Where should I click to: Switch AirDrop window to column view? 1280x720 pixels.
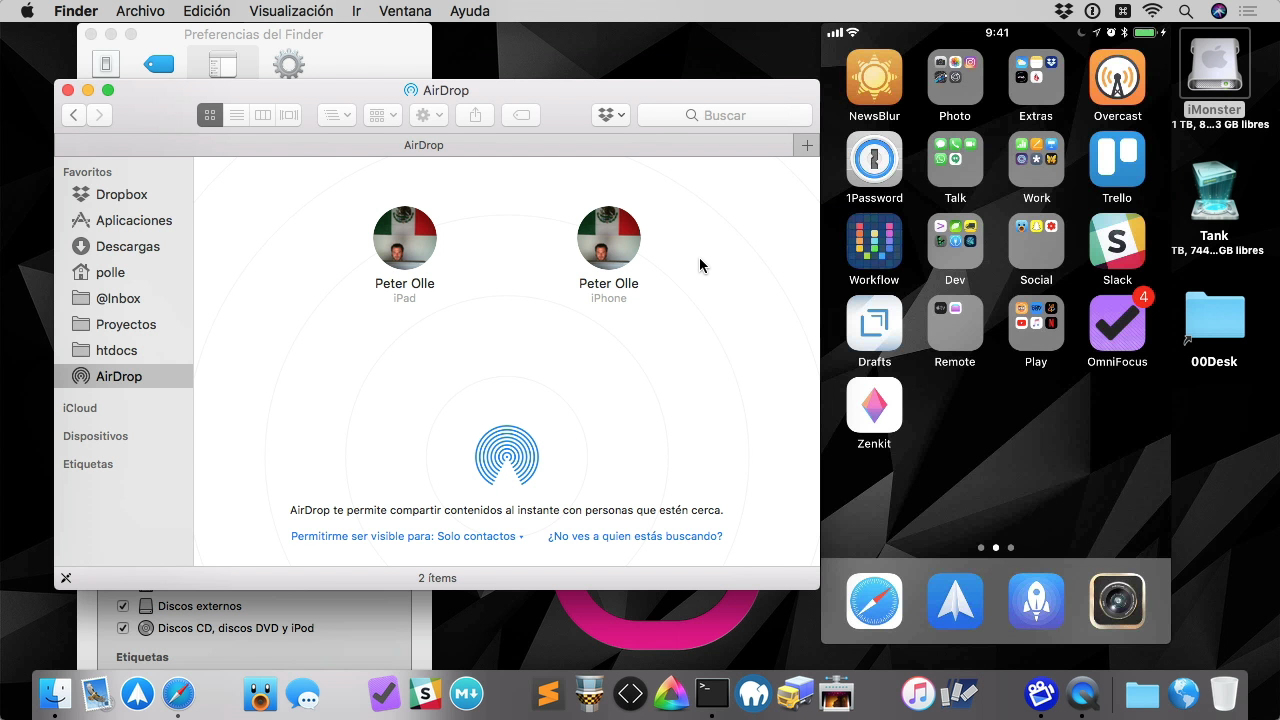[263, 115]
